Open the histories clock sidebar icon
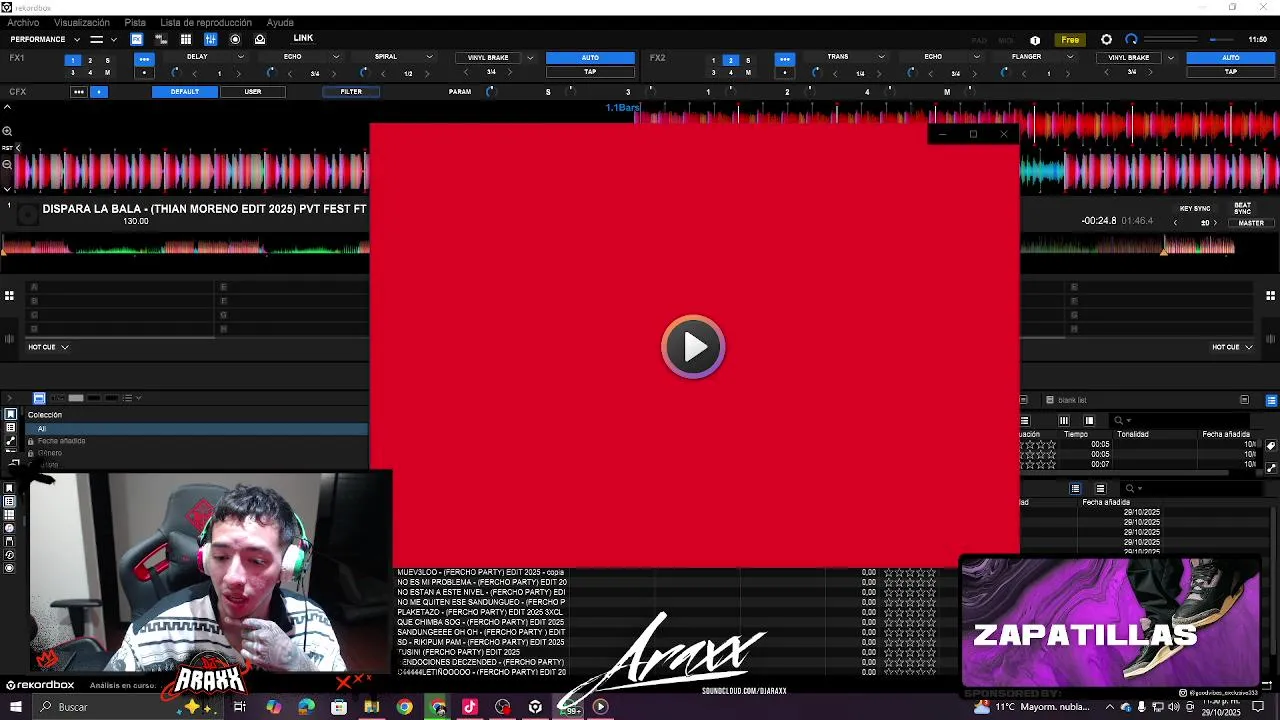Viewport: 1280px width, 720px height. tap(10, 555)
